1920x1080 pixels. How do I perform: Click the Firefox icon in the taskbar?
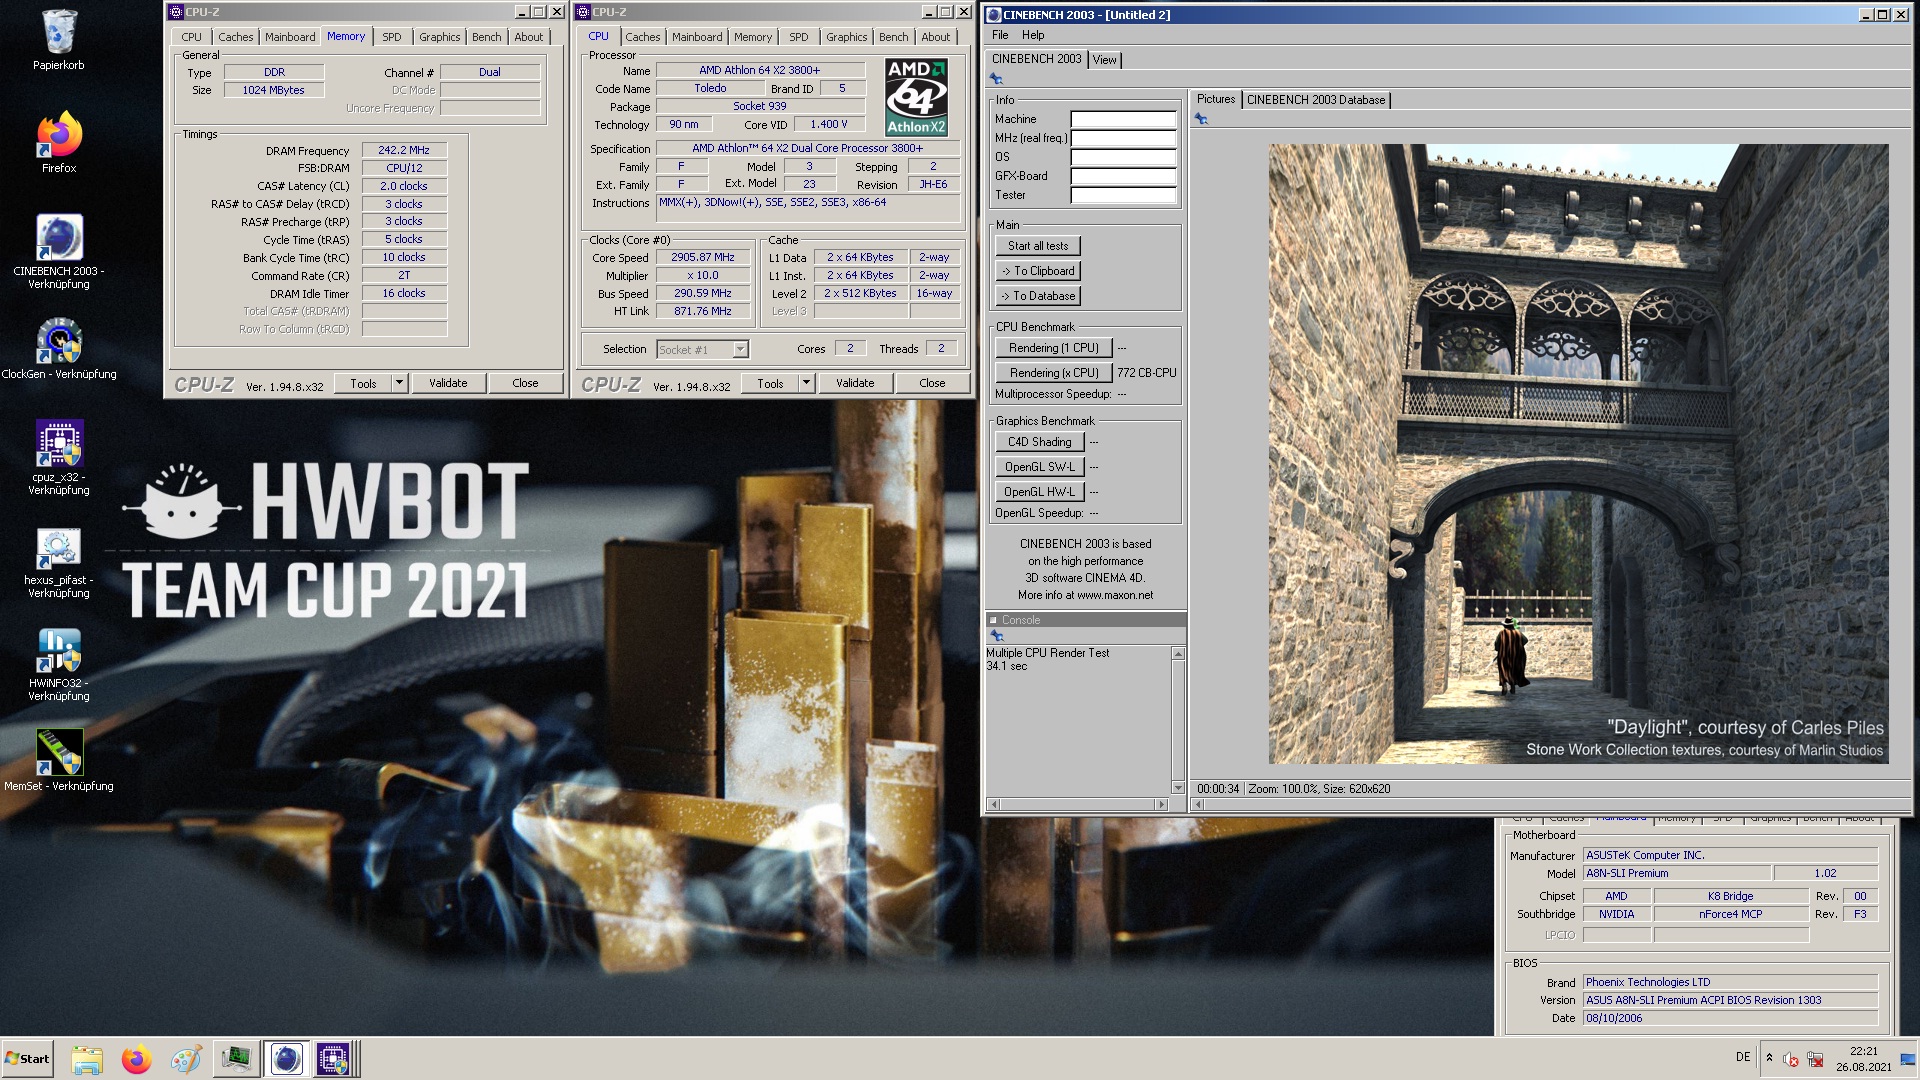[136, 1059]
